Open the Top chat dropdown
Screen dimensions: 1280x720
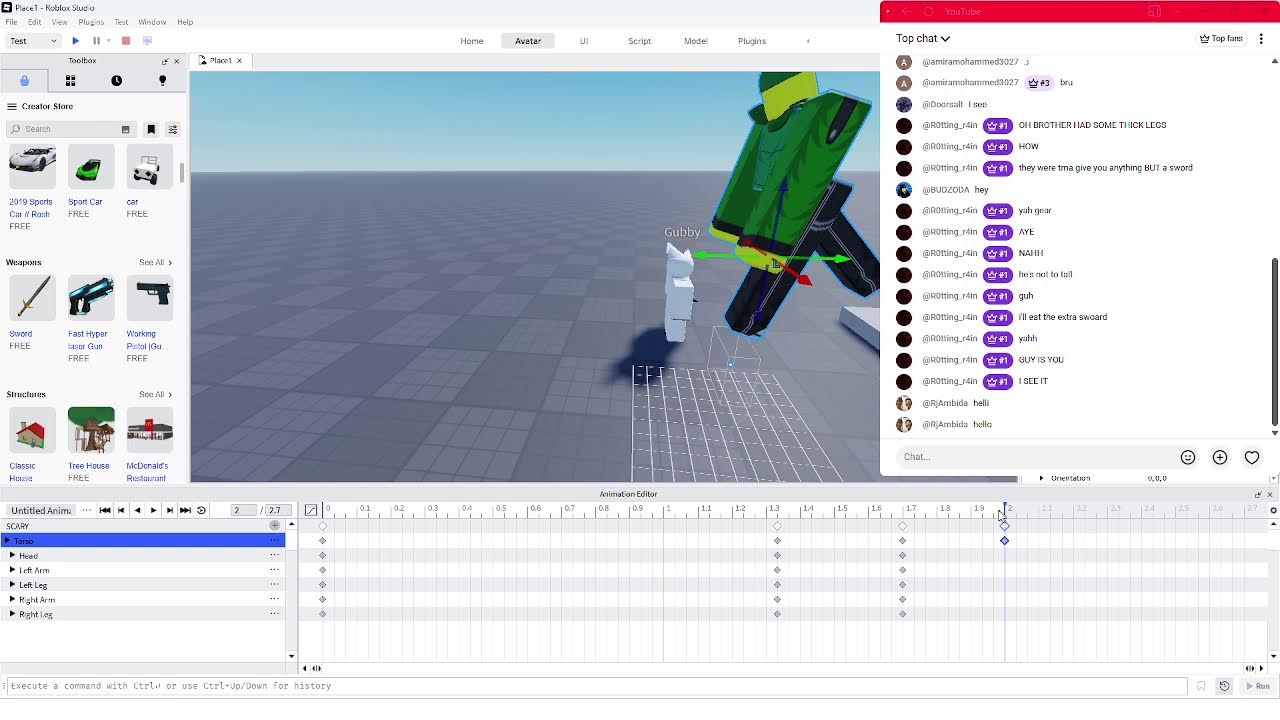(923, 38)
